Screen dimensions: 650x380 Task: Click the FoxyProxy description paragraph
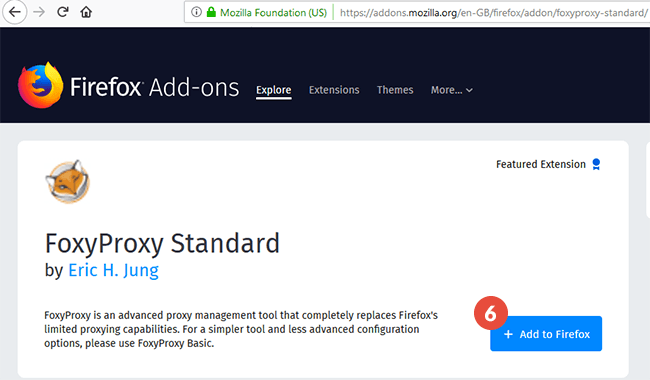pyautogui.click(x=241, y=329)
